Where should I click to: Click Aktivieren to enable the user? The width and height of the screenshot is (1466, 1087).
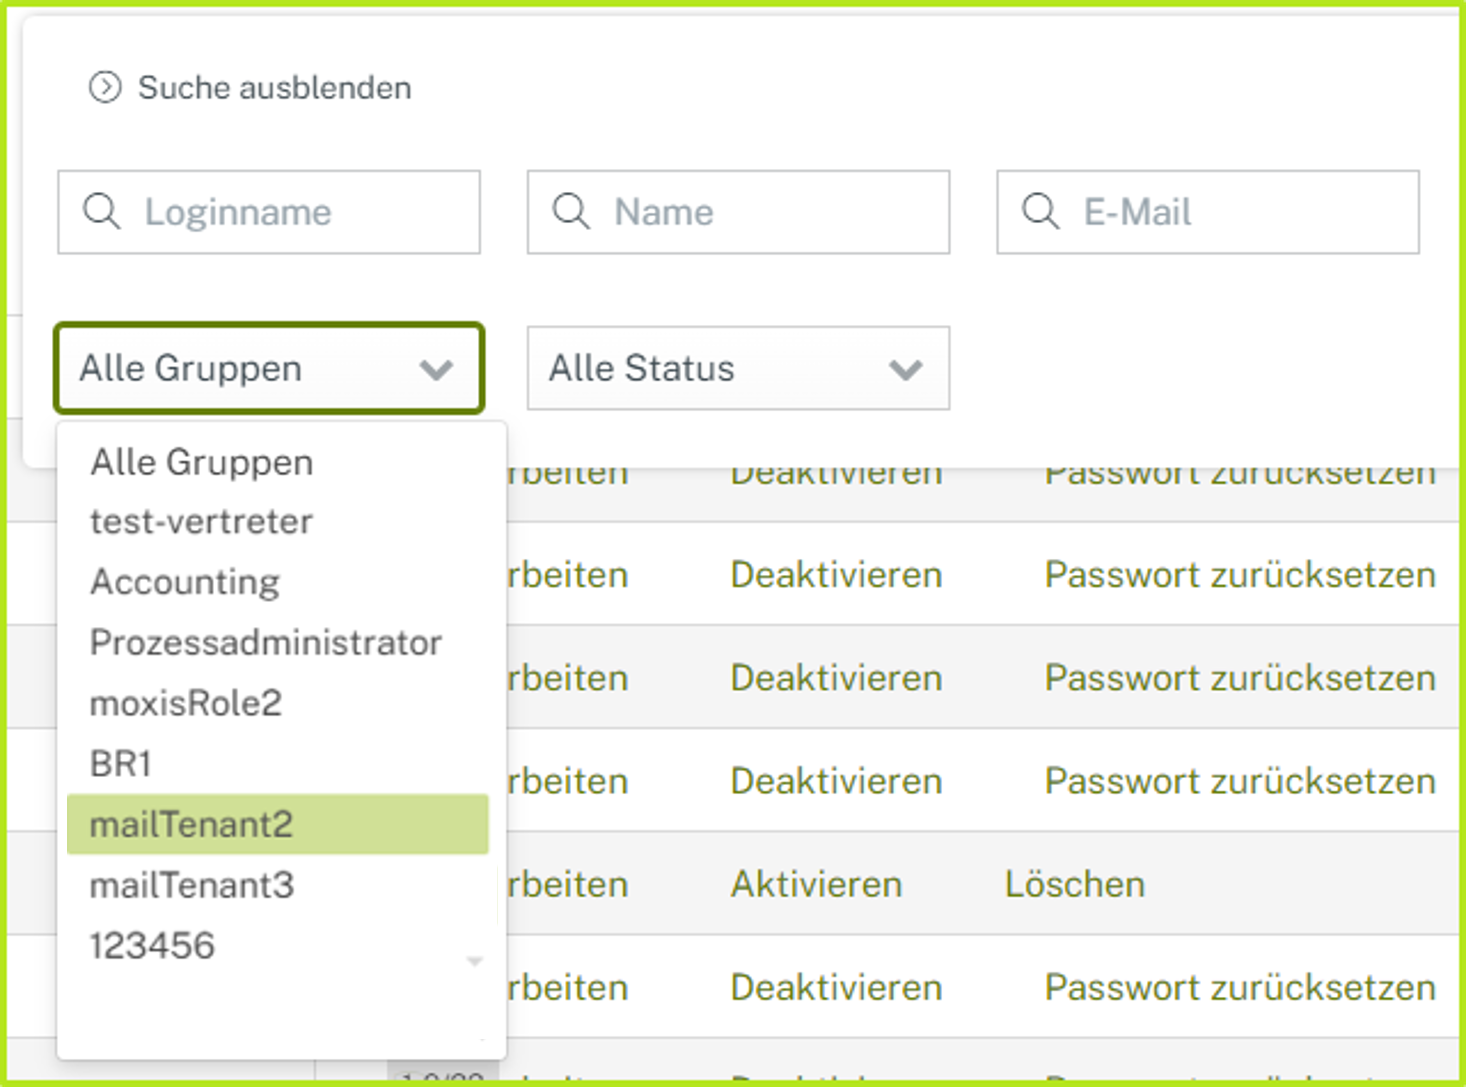pyautogui.click(x=816, y=884)
